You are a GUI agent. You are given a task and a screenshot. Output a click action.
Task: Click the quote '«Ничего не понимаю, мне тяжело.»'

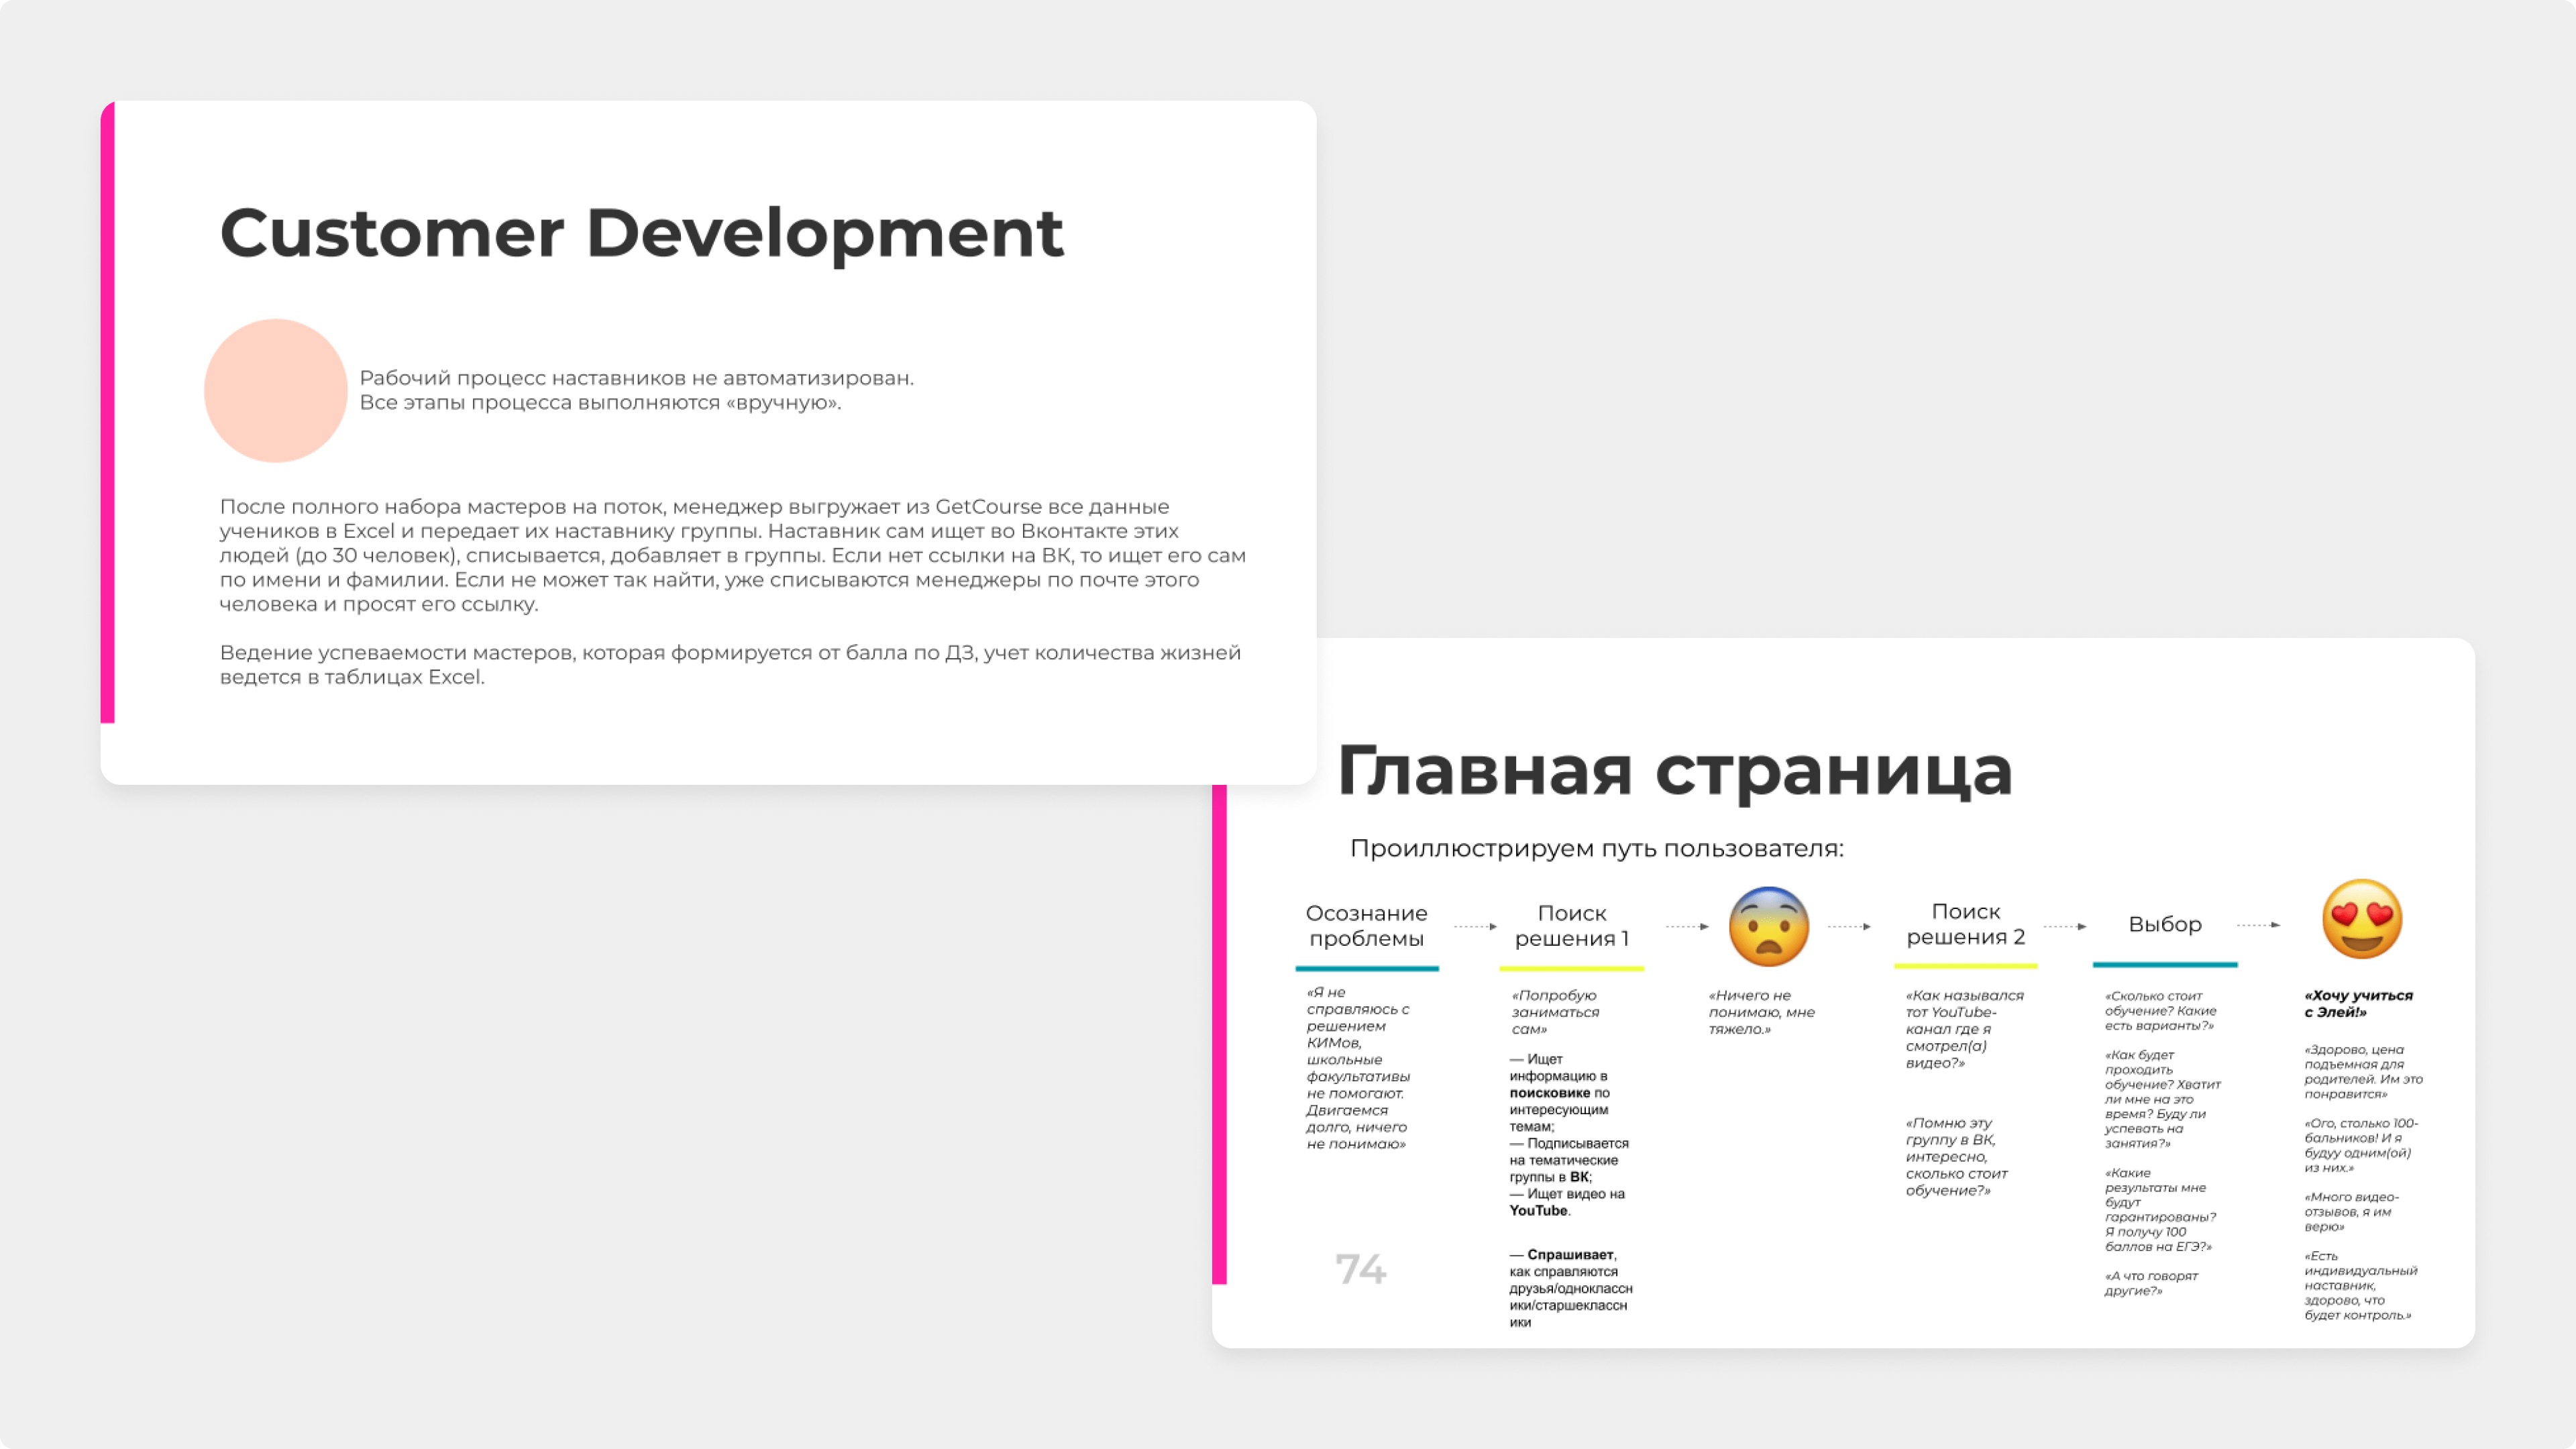coord(1761,1012)
